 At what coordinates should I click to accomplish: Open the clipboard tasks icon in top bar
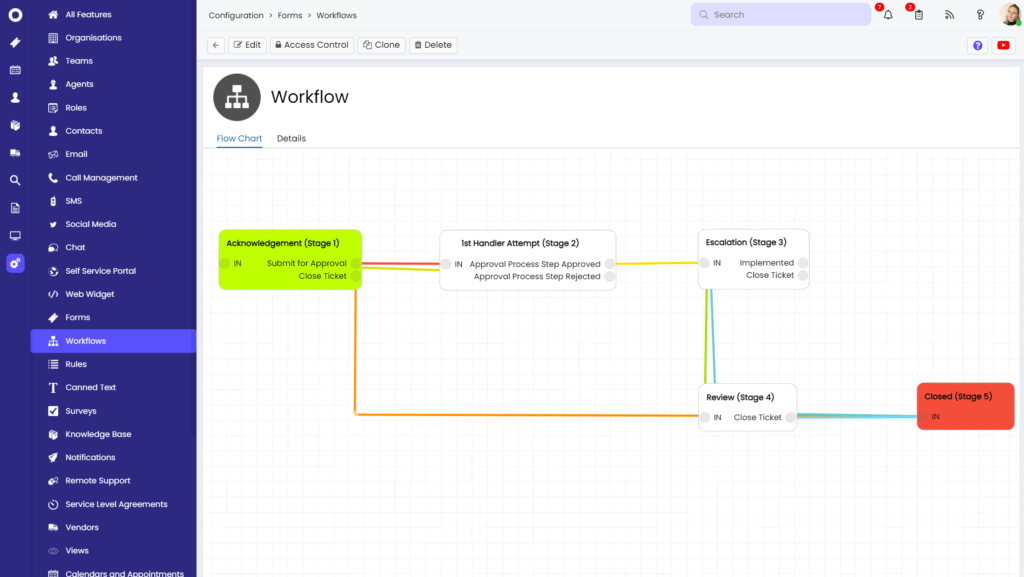[918, 15]
